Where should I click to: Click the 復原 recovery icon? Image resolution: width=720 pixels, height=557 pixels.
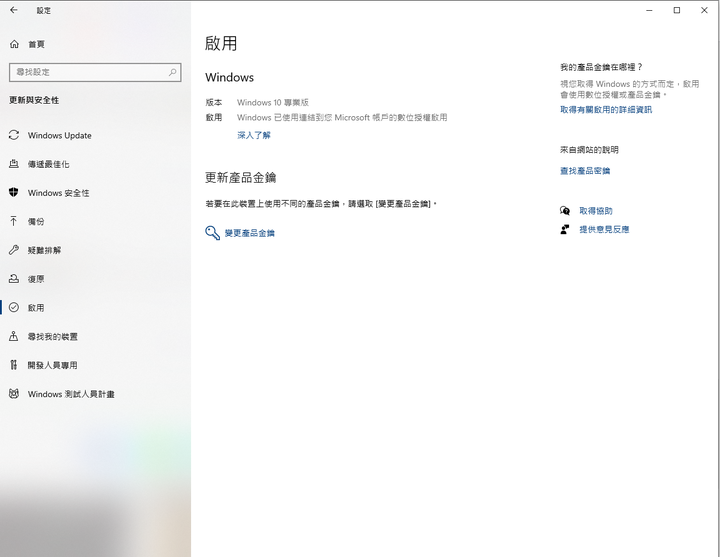[14, 279]
